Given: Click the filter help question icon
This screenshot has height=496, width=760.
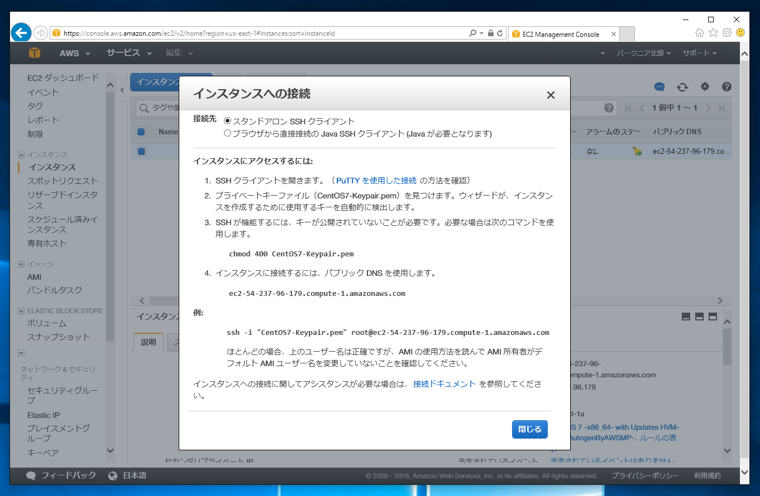Looking at the screenshot, I should 609,108.
